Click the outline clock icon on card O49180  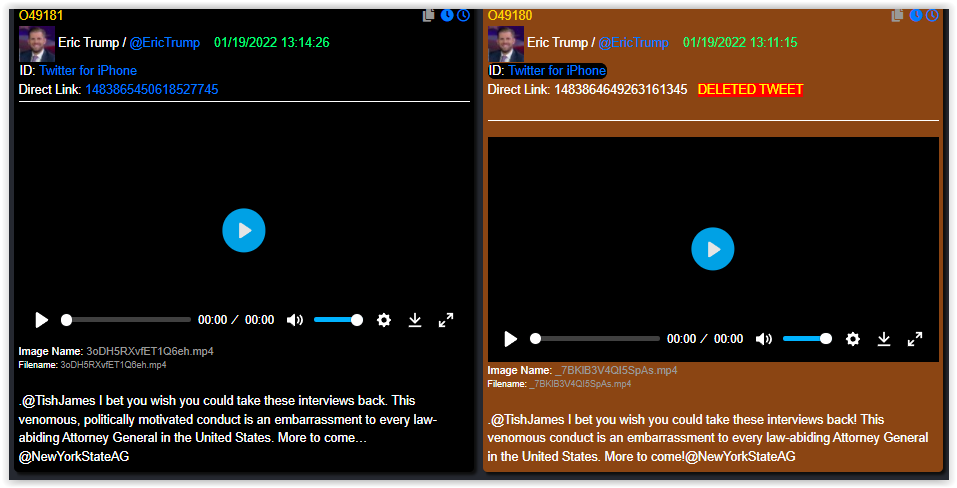(x=933, y=15)
